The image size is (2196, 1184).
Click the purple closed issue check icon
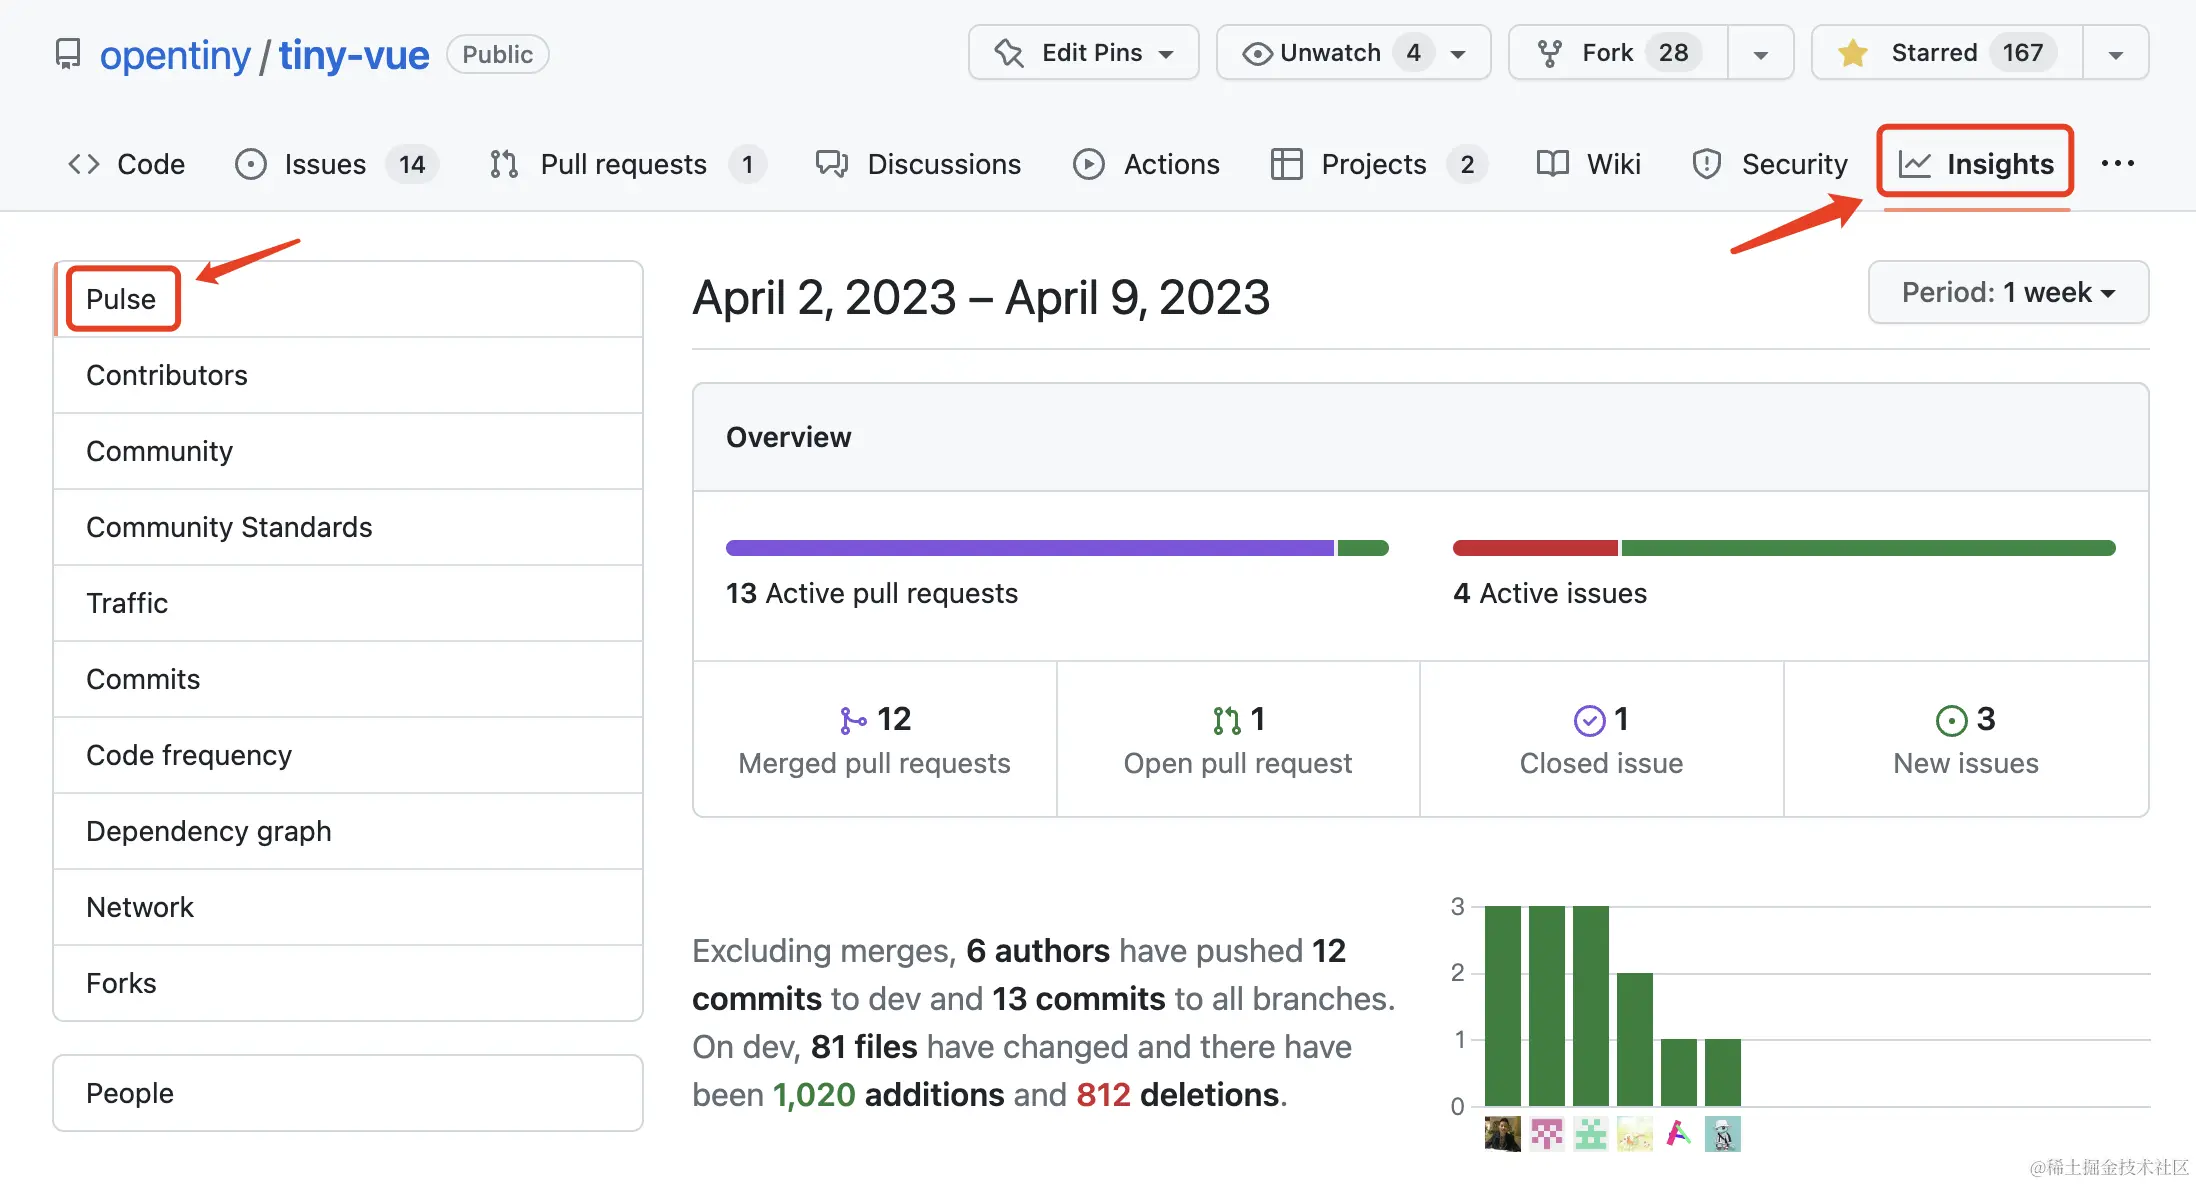pyautogui.click(x=1590, y=720)
